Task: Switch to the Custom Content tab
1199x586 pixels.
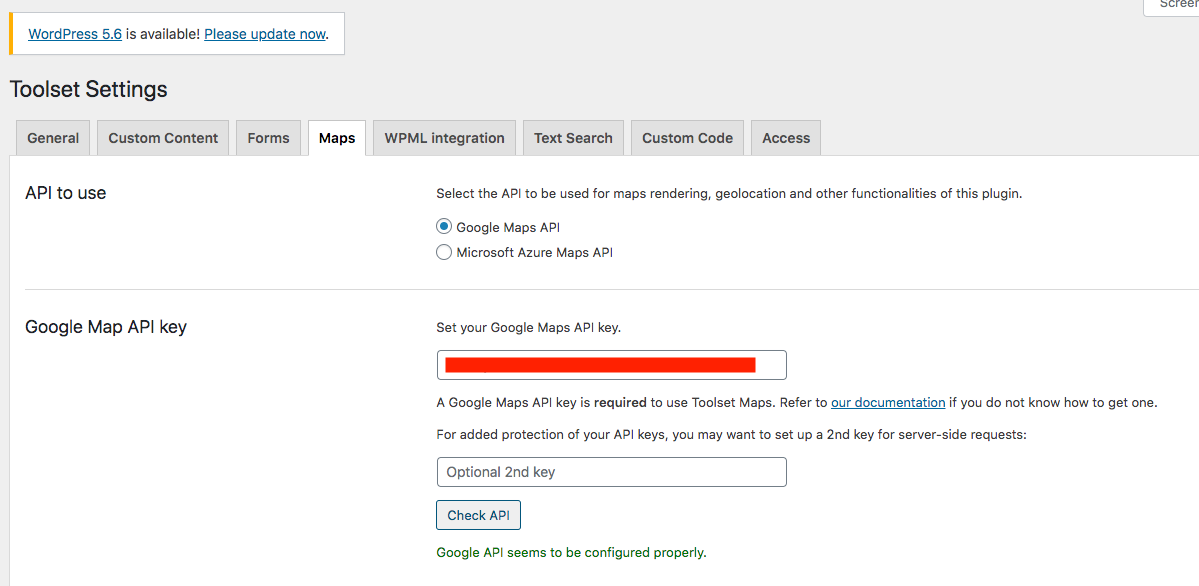Action: 163,138
